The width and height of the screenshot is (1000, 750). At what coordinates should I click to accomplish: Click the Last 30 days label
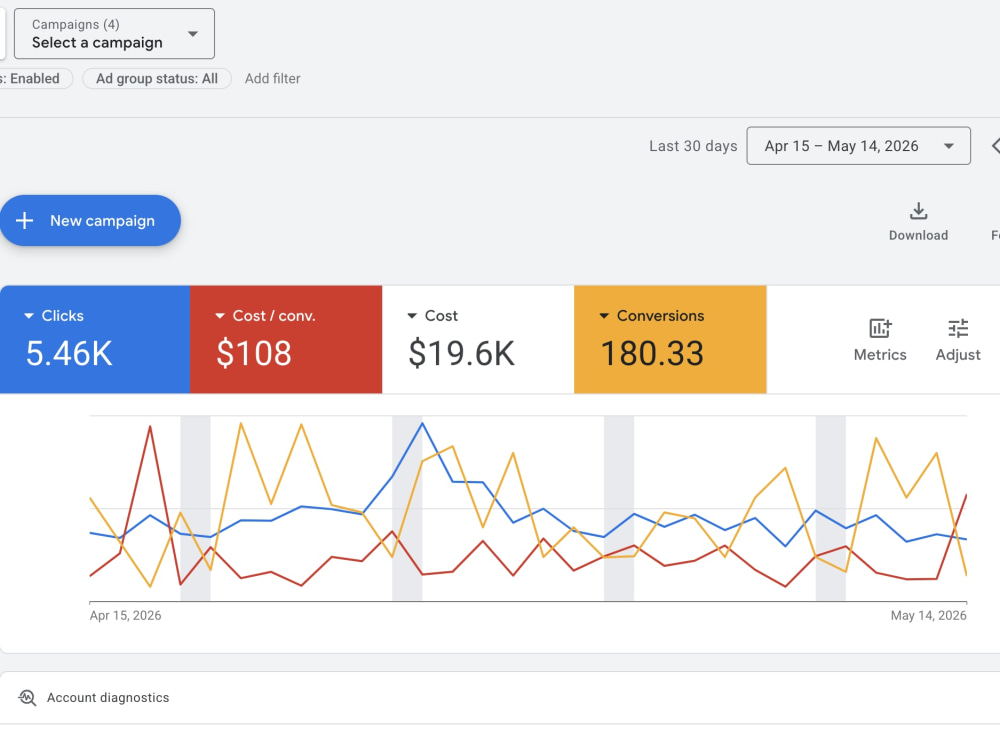693,146
